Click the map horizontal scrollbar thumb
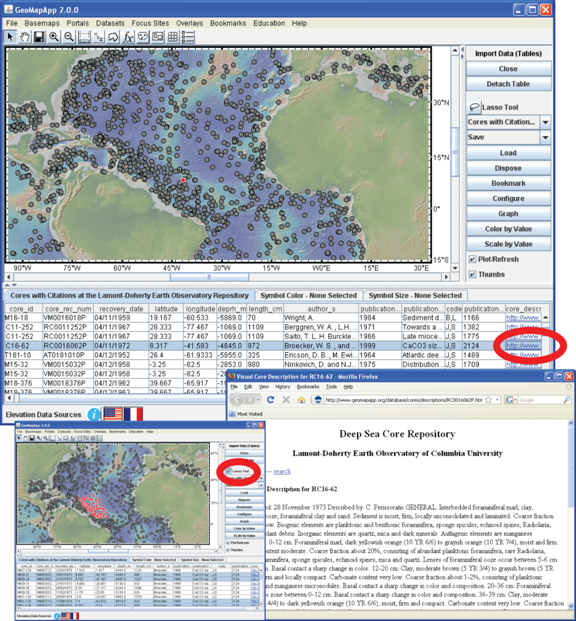576x621 pixels. point(209,277)
